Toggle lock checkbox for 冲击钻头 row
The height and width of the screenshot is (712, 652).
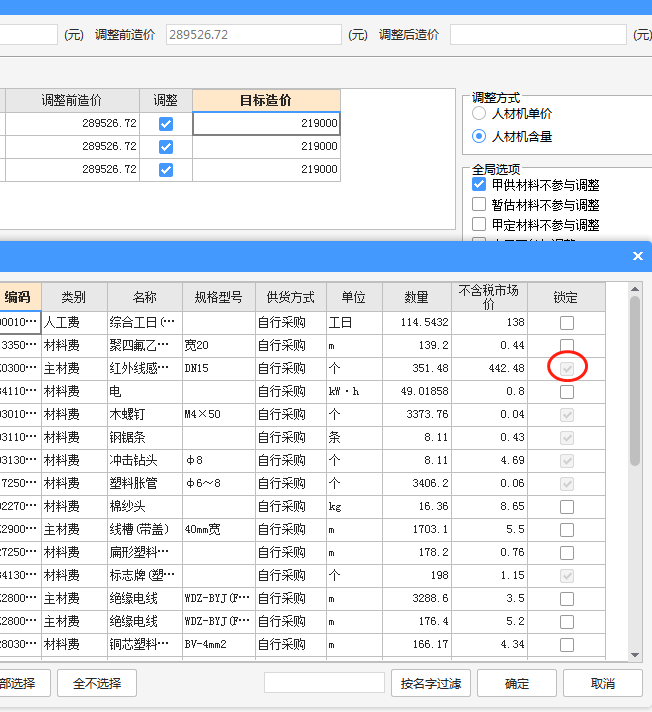coord(567,460)
